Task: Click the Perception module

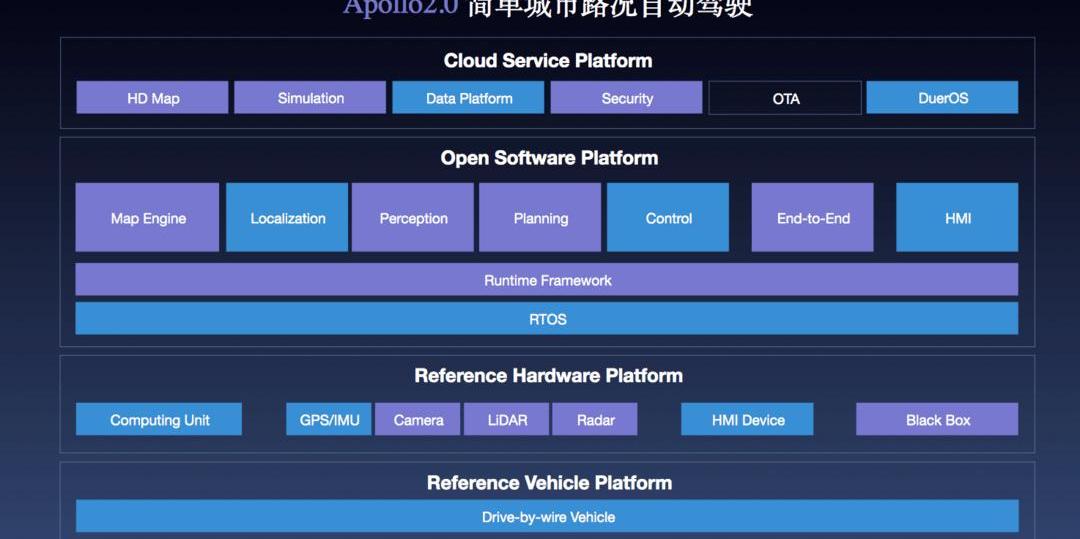Action: 413,218
